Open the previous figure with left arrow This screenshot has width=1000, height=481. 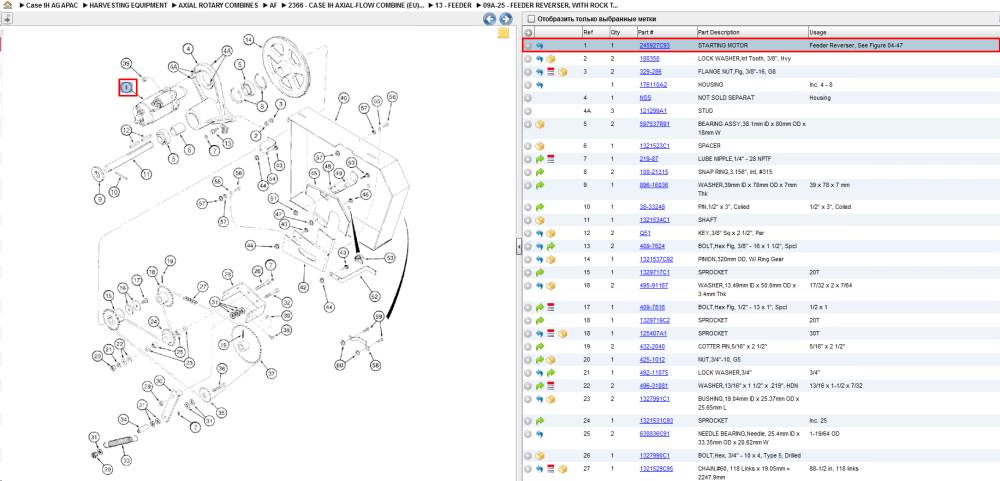pos(489,19)
